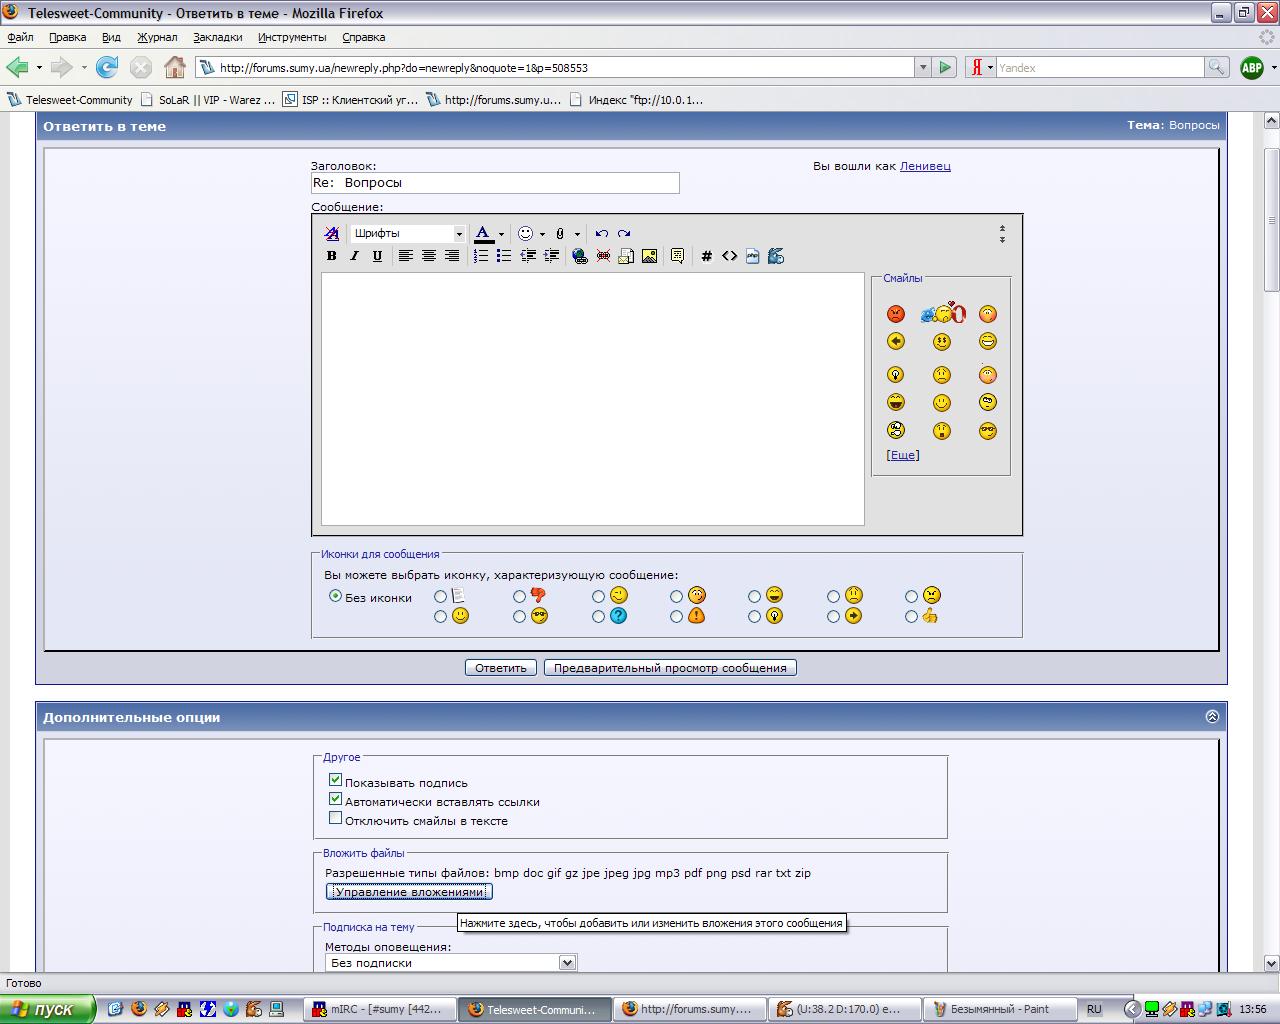The image size is (1280, 1024).
Task: Click the remove formatting icon
Action: point(331,233)
